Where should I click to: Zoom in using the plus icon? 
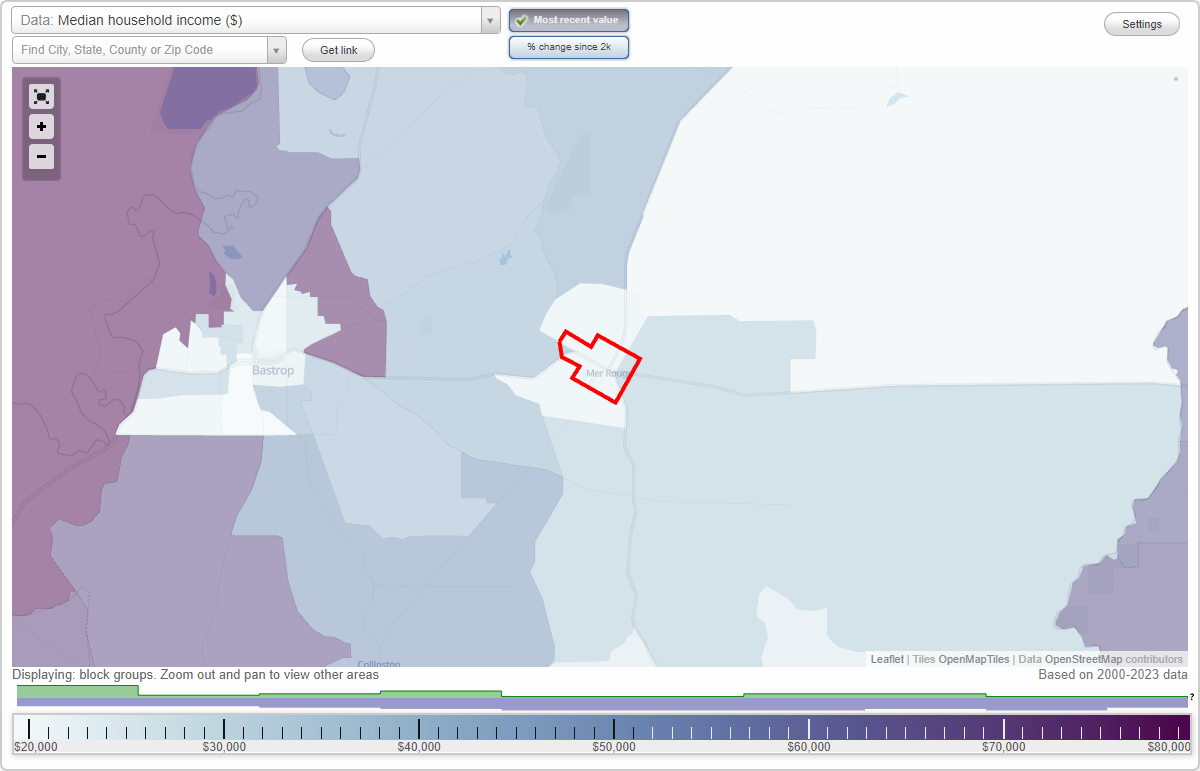tap(41, 126)
